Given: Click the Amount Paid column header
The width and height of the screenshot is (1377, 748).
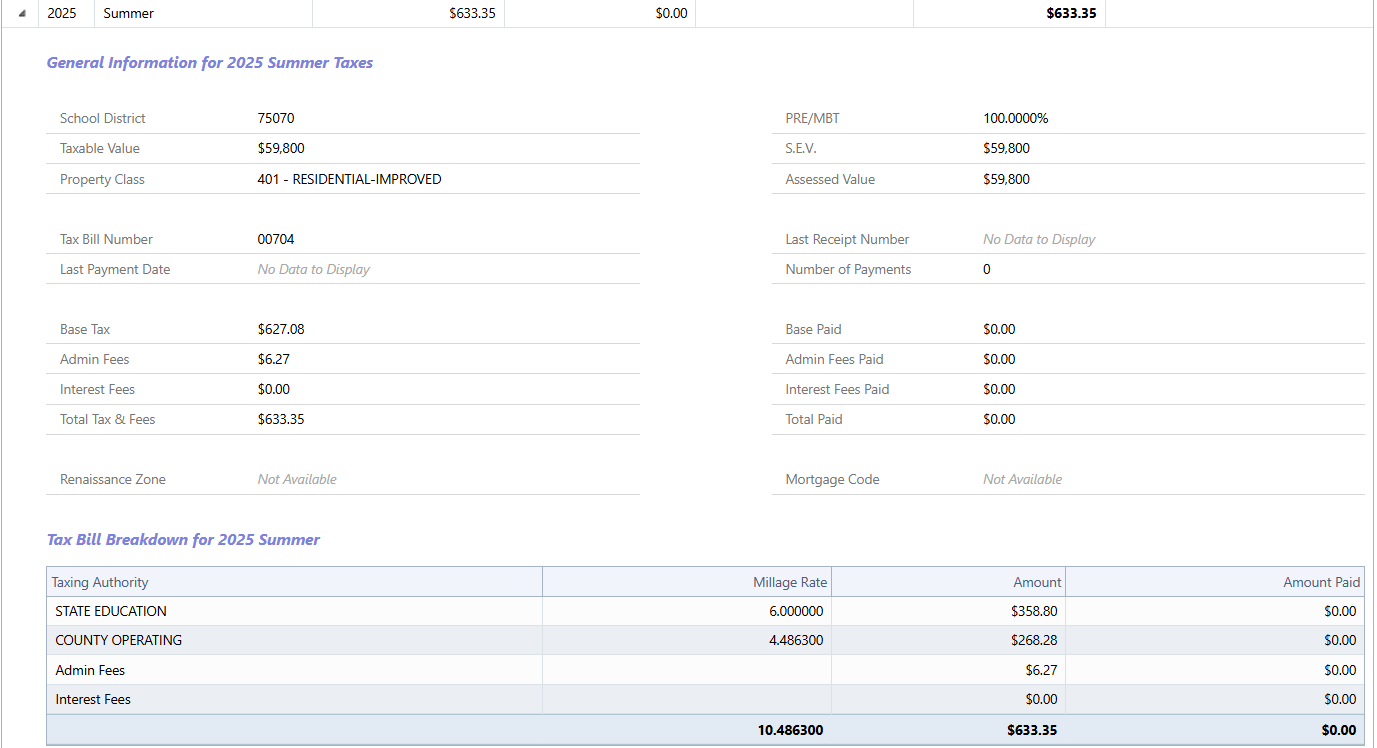Looking at the screenshot, I should point(1321,582).
